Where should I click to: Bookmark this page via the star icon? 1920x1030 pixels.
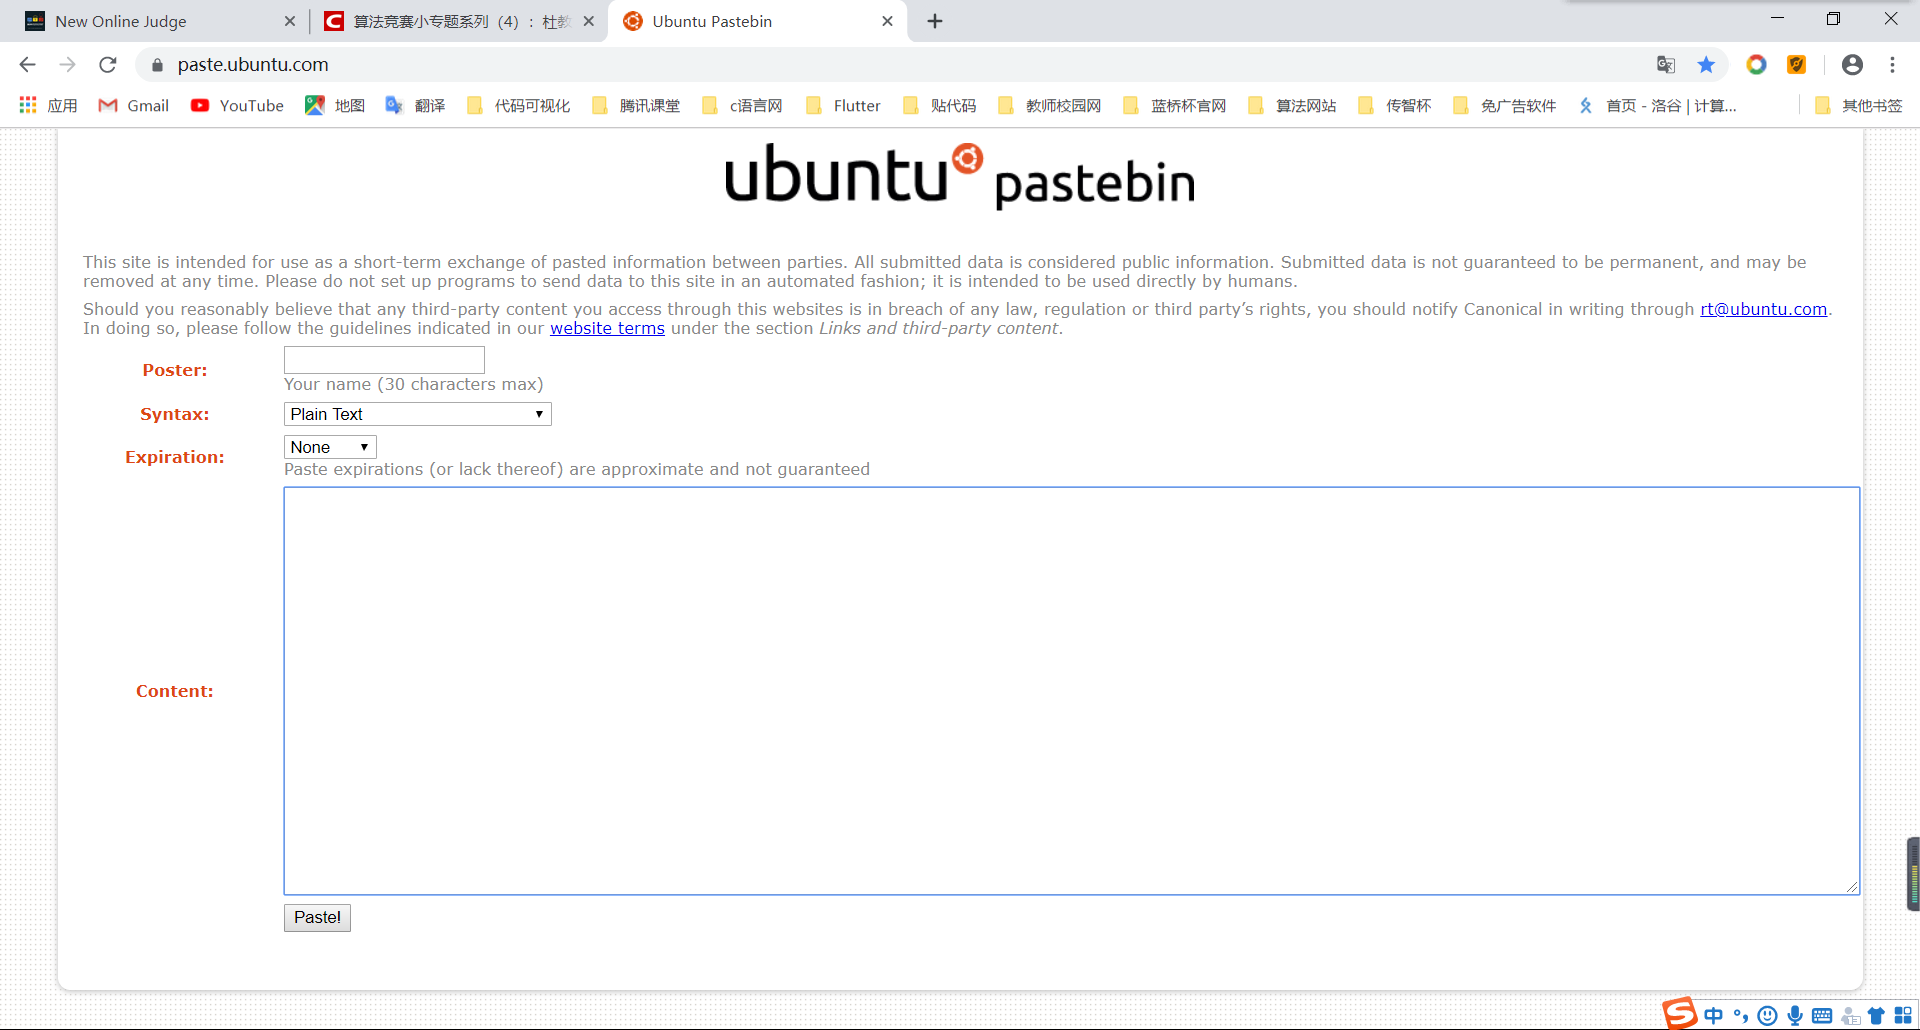click(1707, 64)
